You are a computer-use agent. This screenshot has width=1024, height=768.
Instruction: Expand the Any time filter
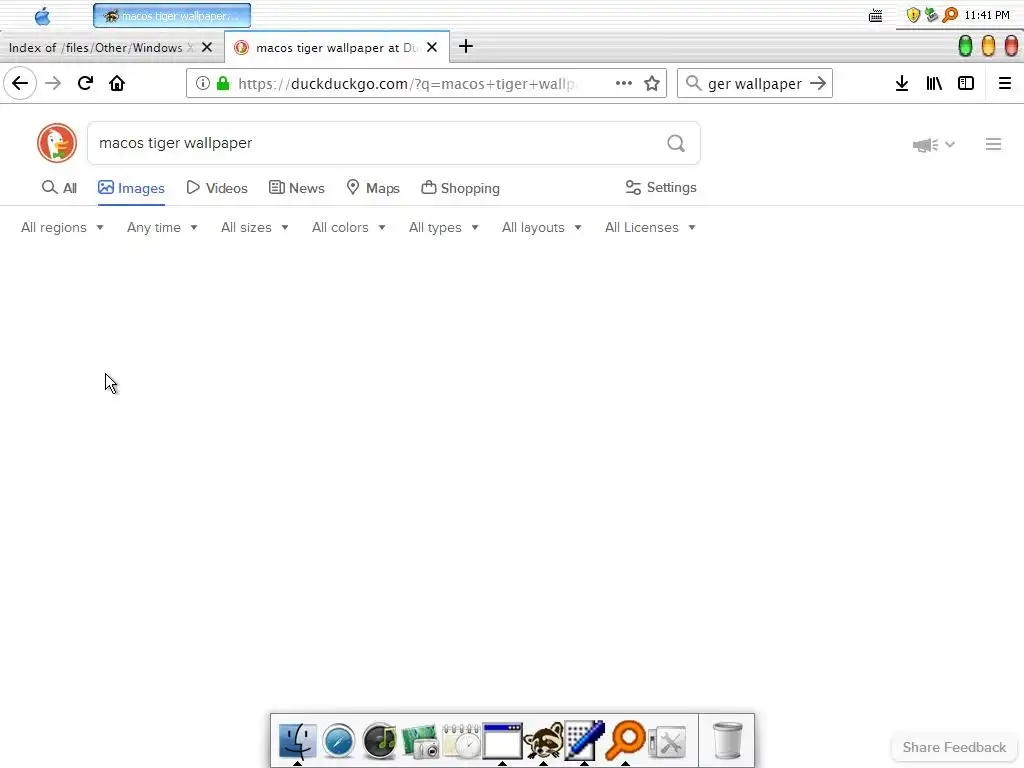[162, 227]
